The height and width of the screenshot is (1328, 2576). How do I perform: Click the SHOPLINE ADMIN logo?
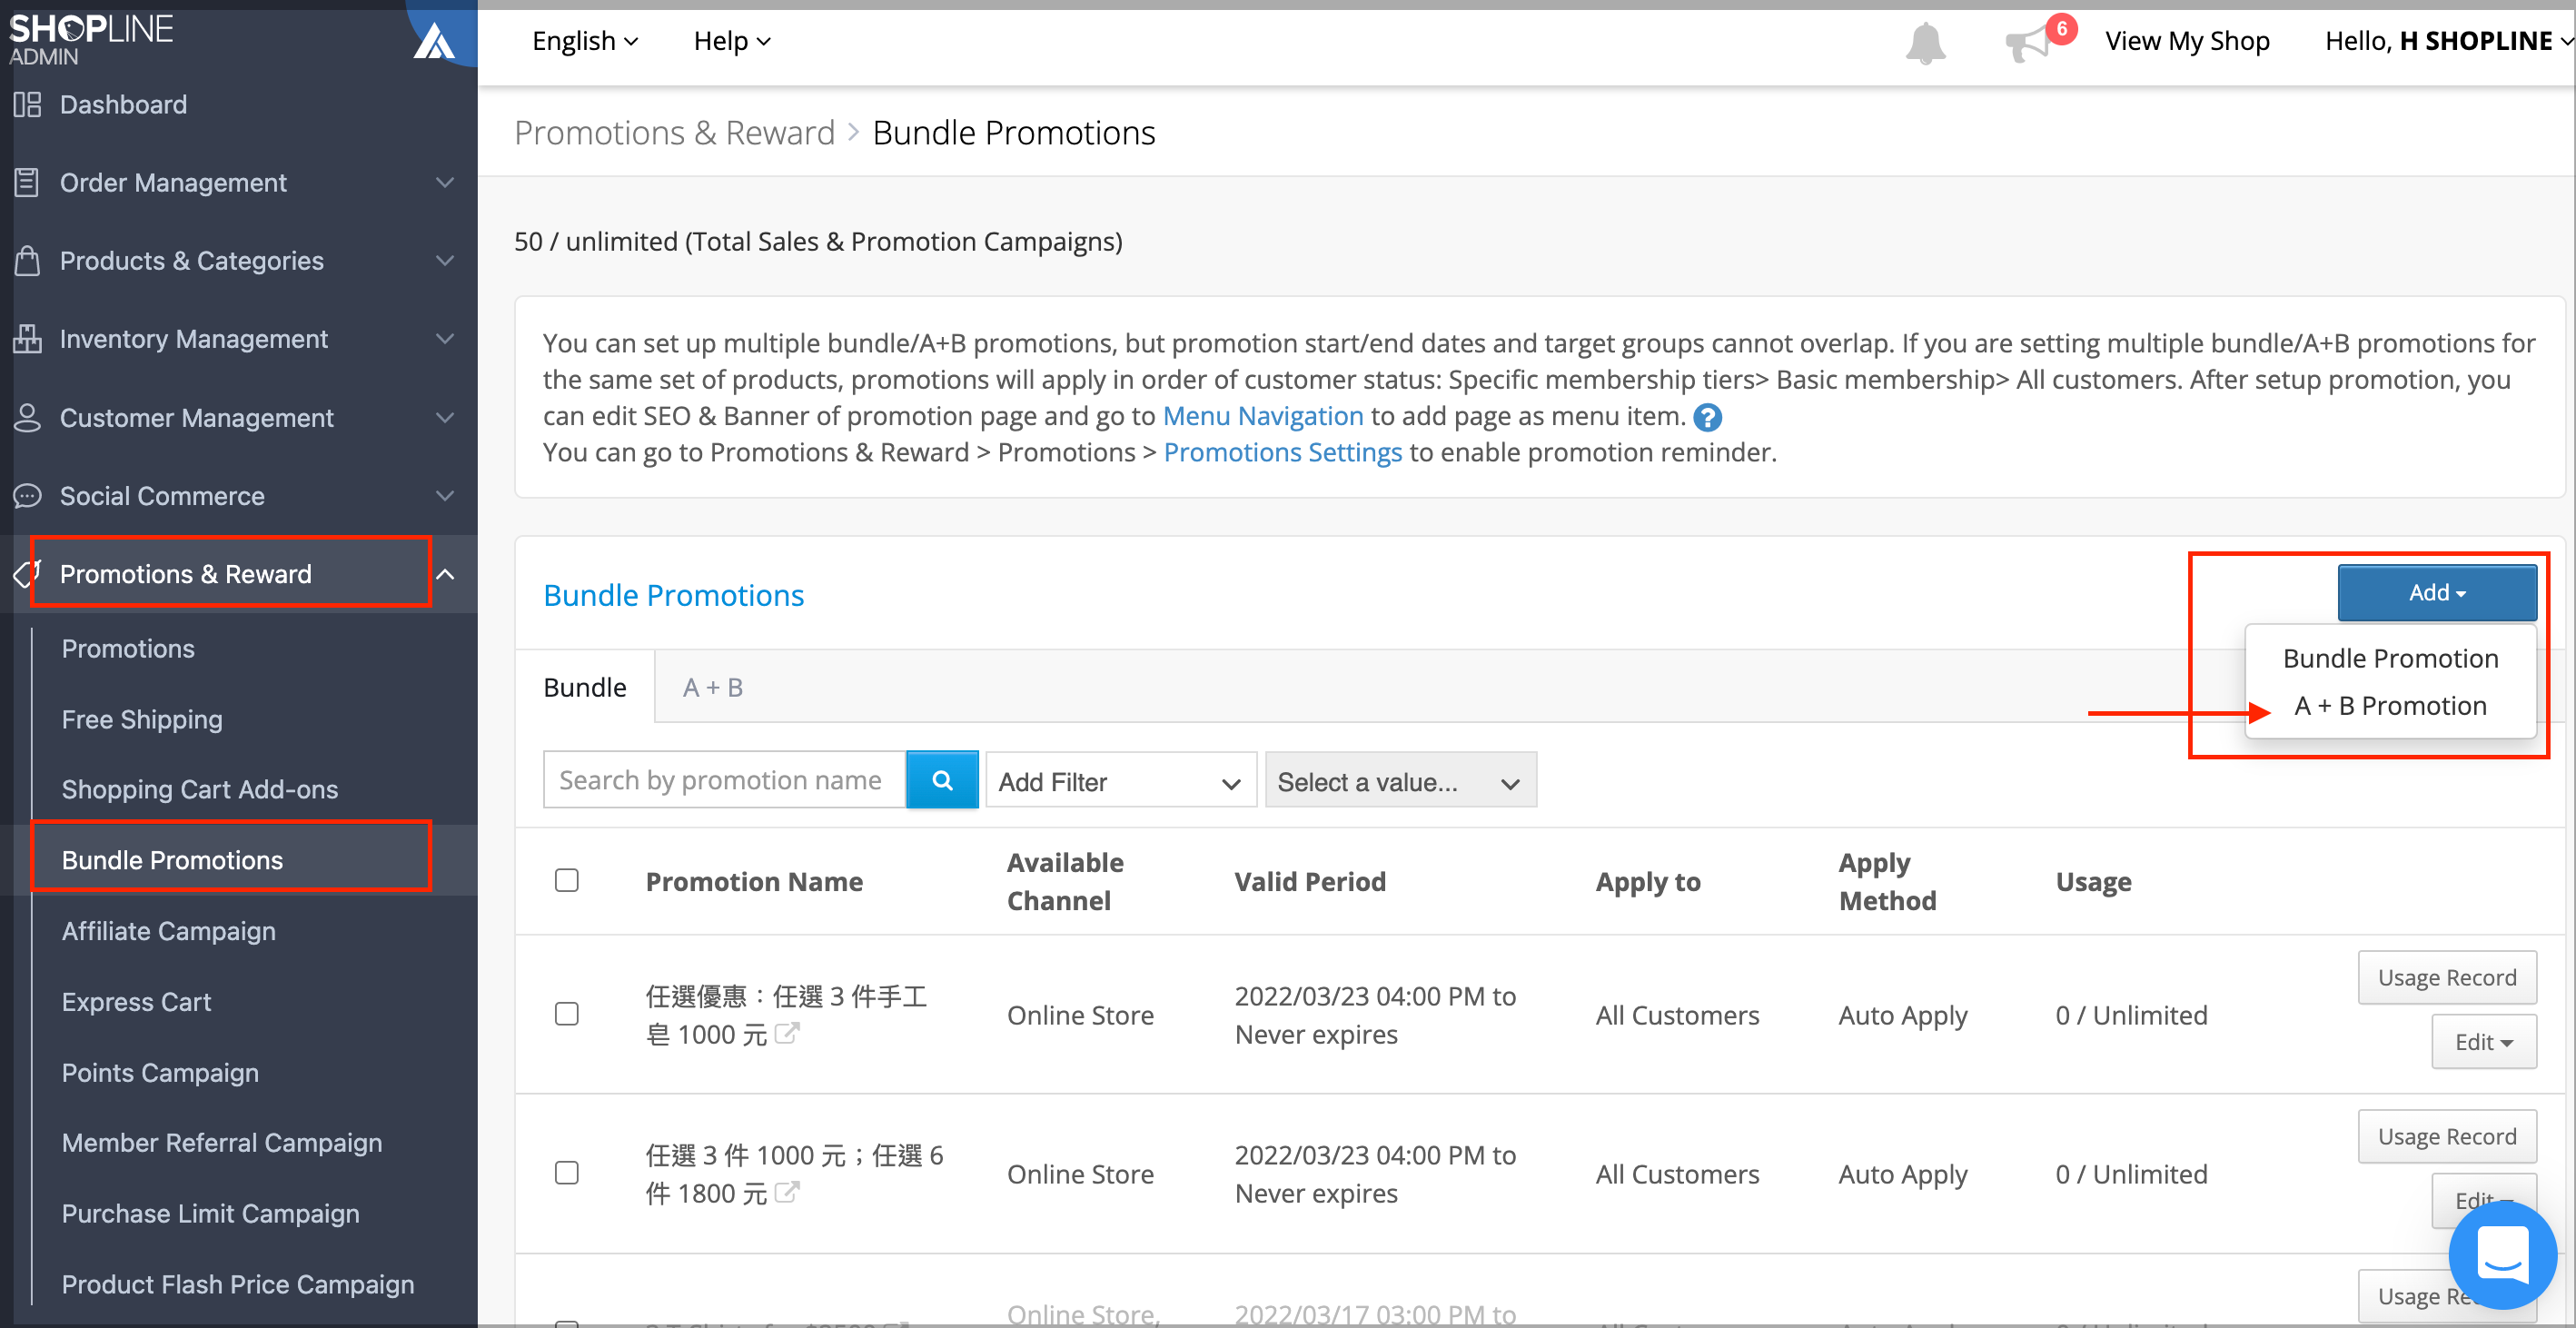[x=90, y=38]
